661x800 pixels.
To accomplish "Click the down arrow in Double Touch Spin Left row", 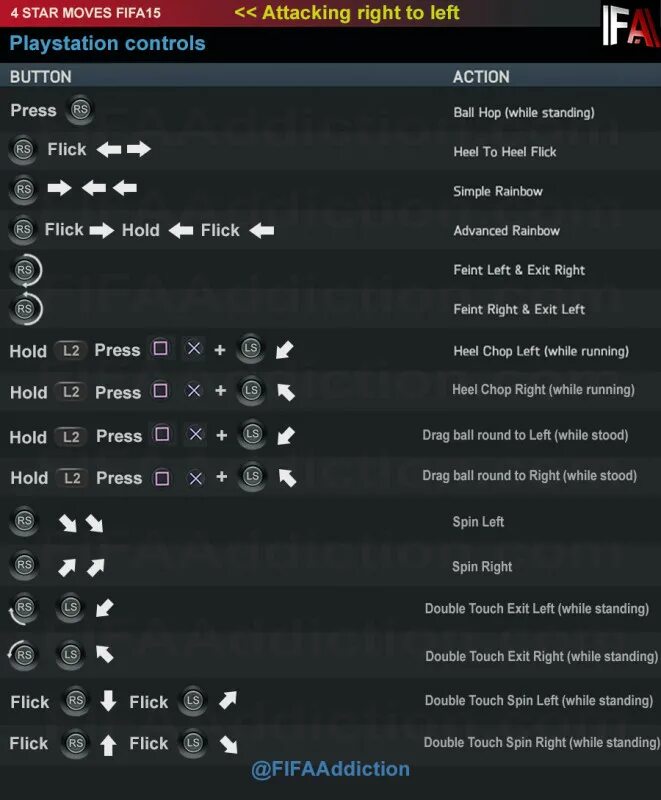I will pyautogui.click(x=108, y=701).
